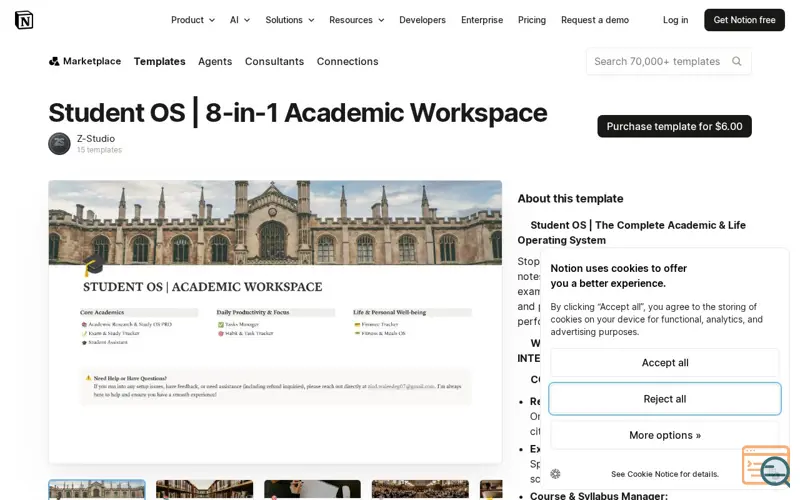Expand the Solutions dropdown menu
Image resolution: width=800 pixels, height=500 pixels.
[x=290, y=20]
